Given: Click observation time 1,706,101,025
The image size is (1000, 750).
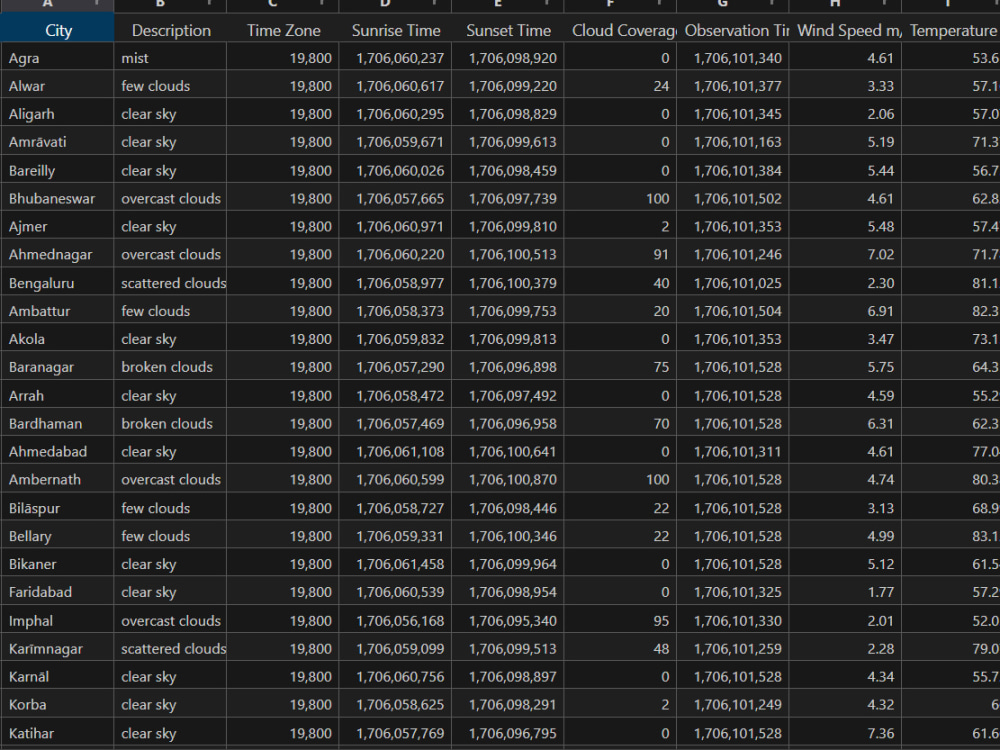Looking at the screenshot, I should click(x=733, y=283).
